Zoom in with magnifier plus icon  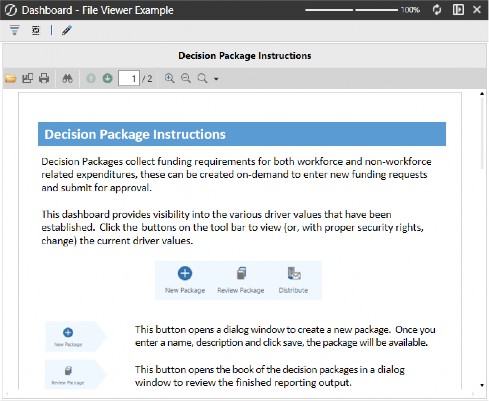[170, 78]
